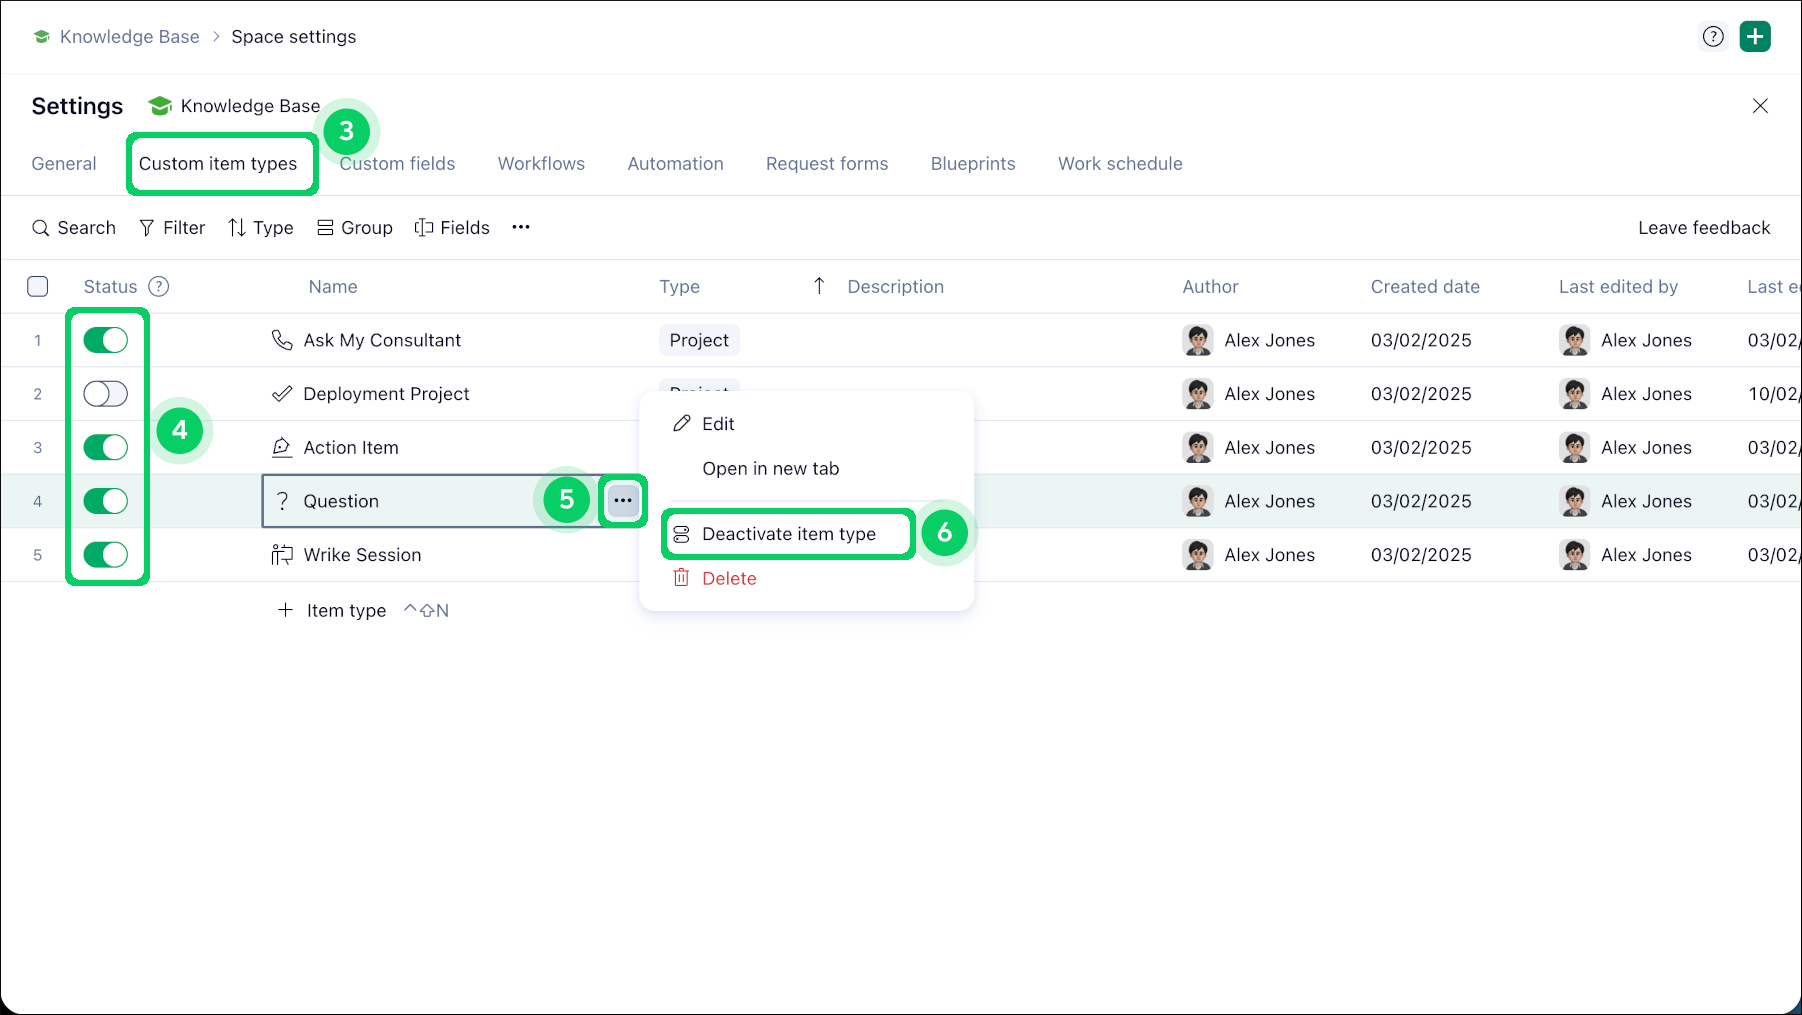1802x1015 pixels.
Task: Click the Knowledge Base graduation cap icon
Action: pyautogui.click(x=159, y=106)
